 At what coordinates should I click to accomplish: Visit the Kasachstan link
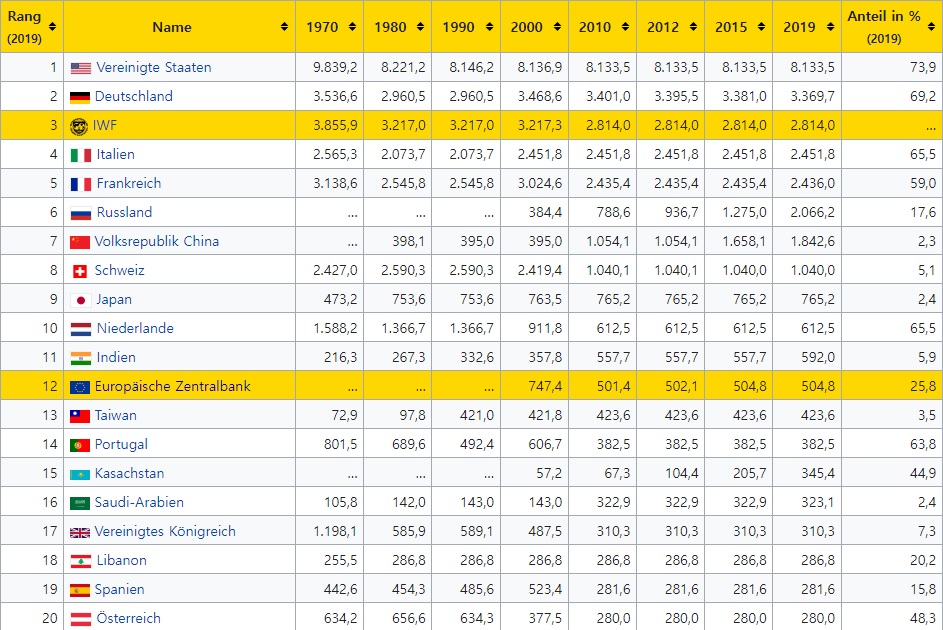click(129, 473)
